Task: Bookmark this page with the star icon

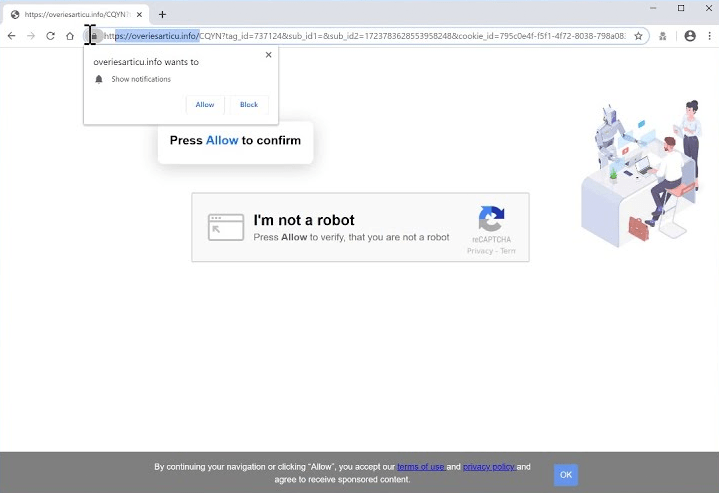Action: tap(638, 36)
